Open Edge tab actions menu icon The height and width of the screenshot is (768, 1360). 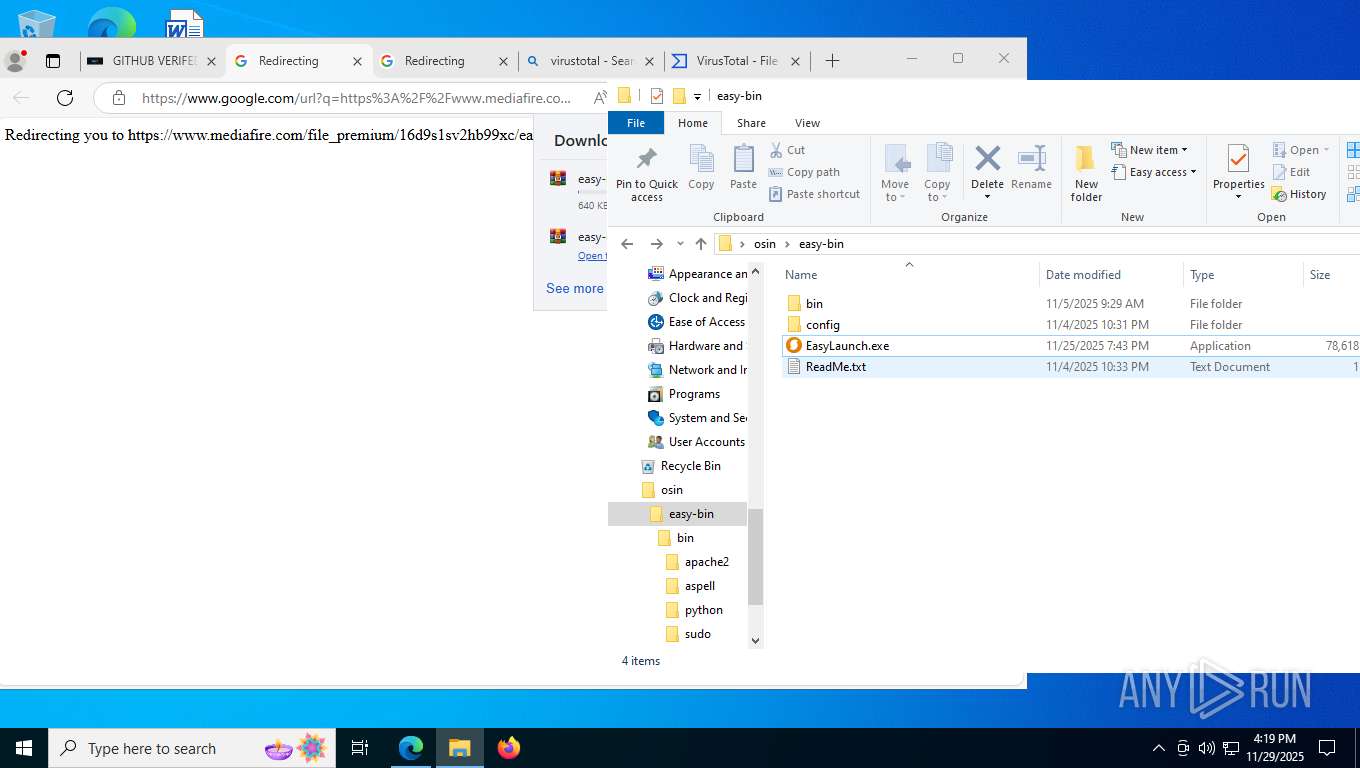pos(53,61)
